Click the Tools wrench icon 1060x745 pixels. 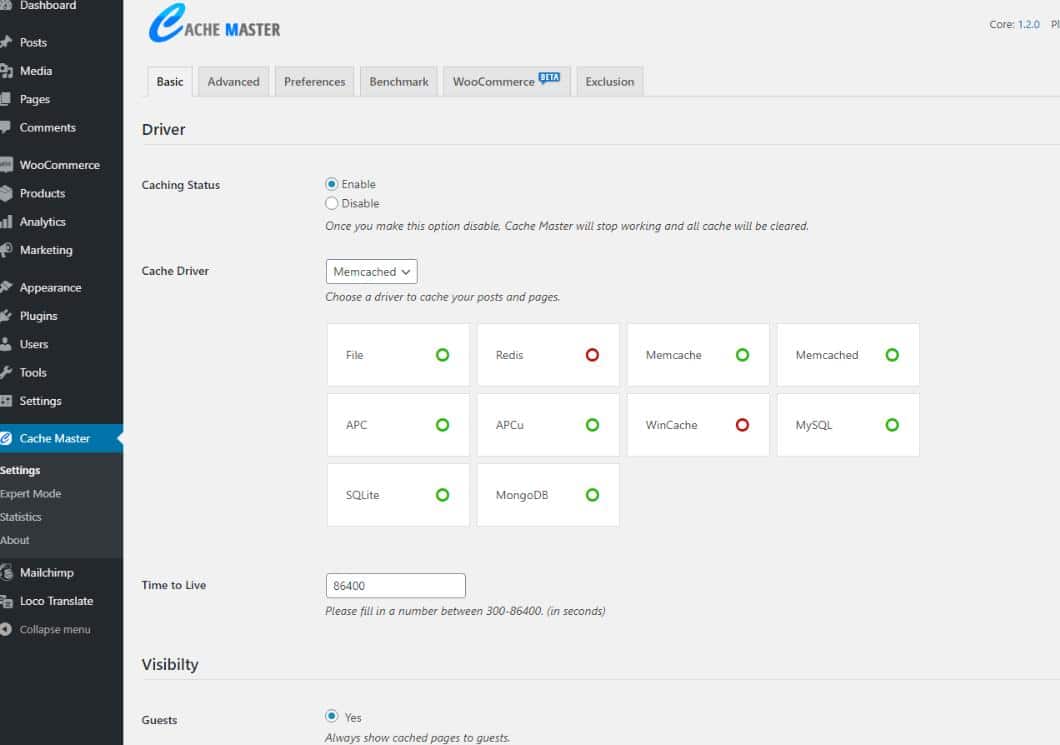[6, 372]
